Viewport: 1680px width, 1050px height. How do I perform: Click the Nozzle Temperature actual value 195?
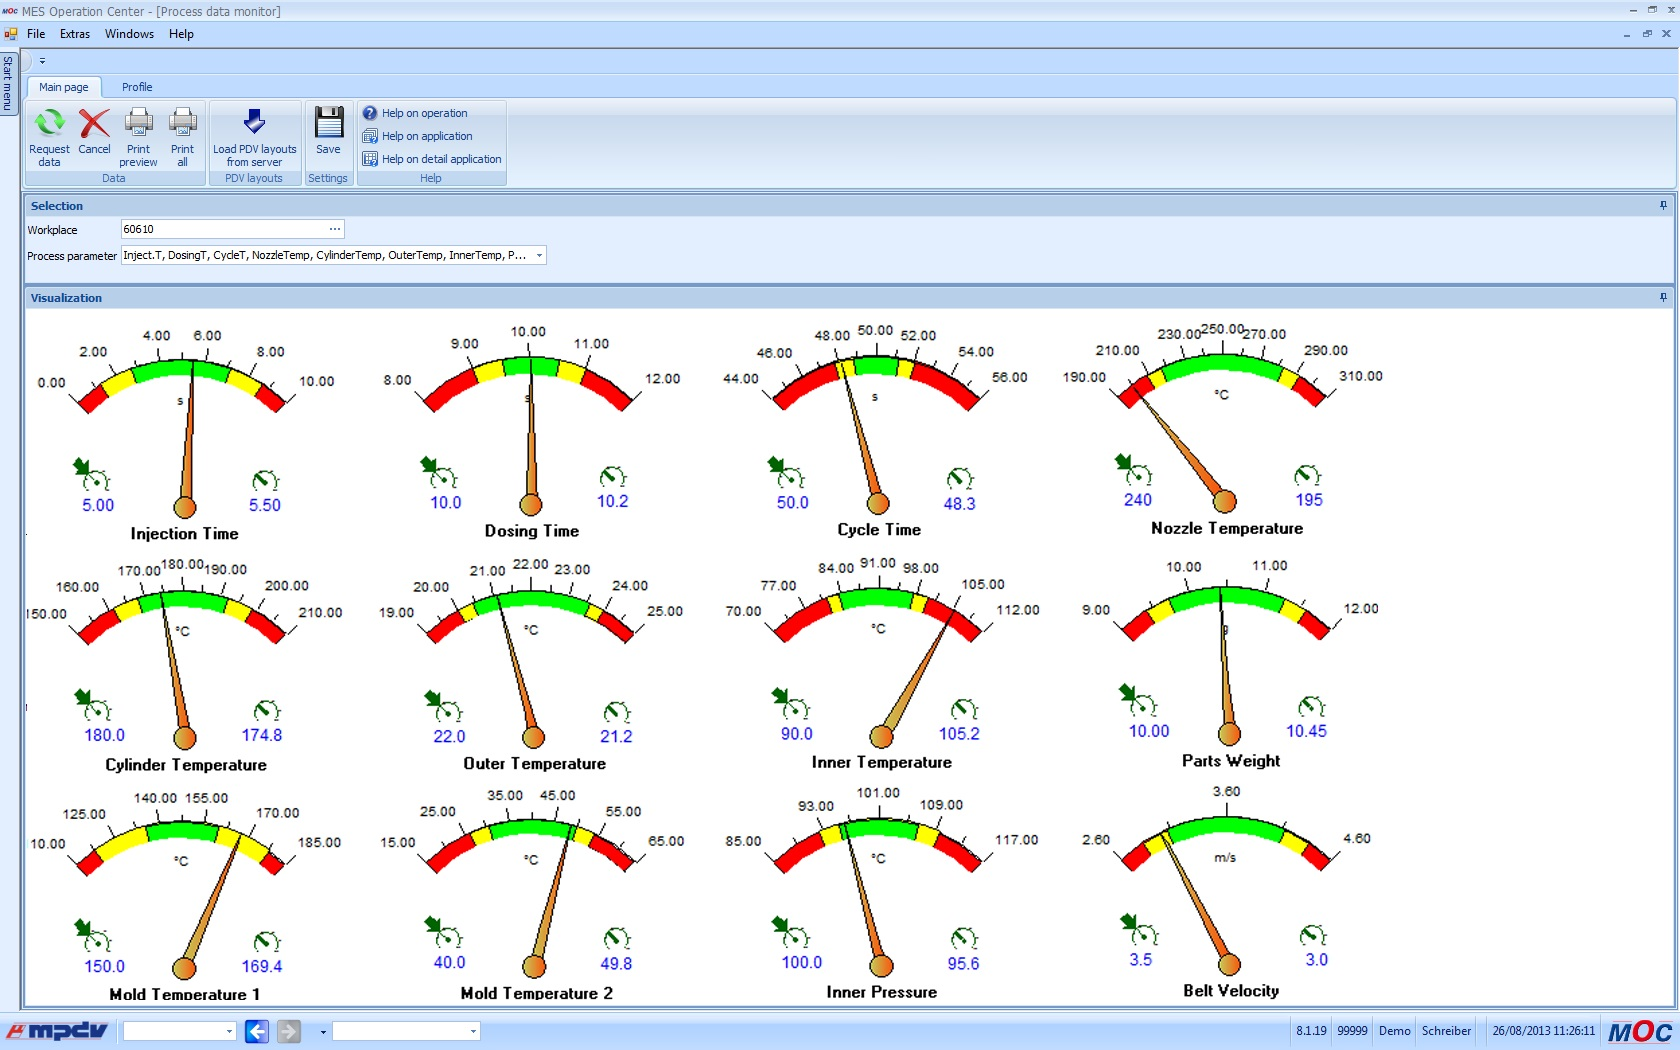coord(1309,500)
